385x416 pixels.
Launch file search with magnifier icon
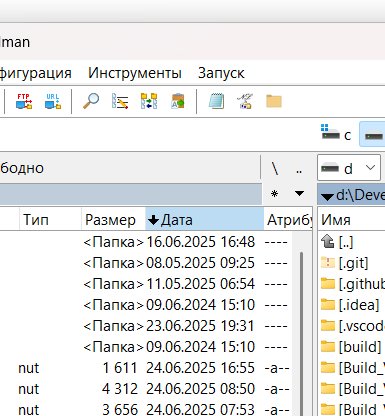[x=91, y=101]
